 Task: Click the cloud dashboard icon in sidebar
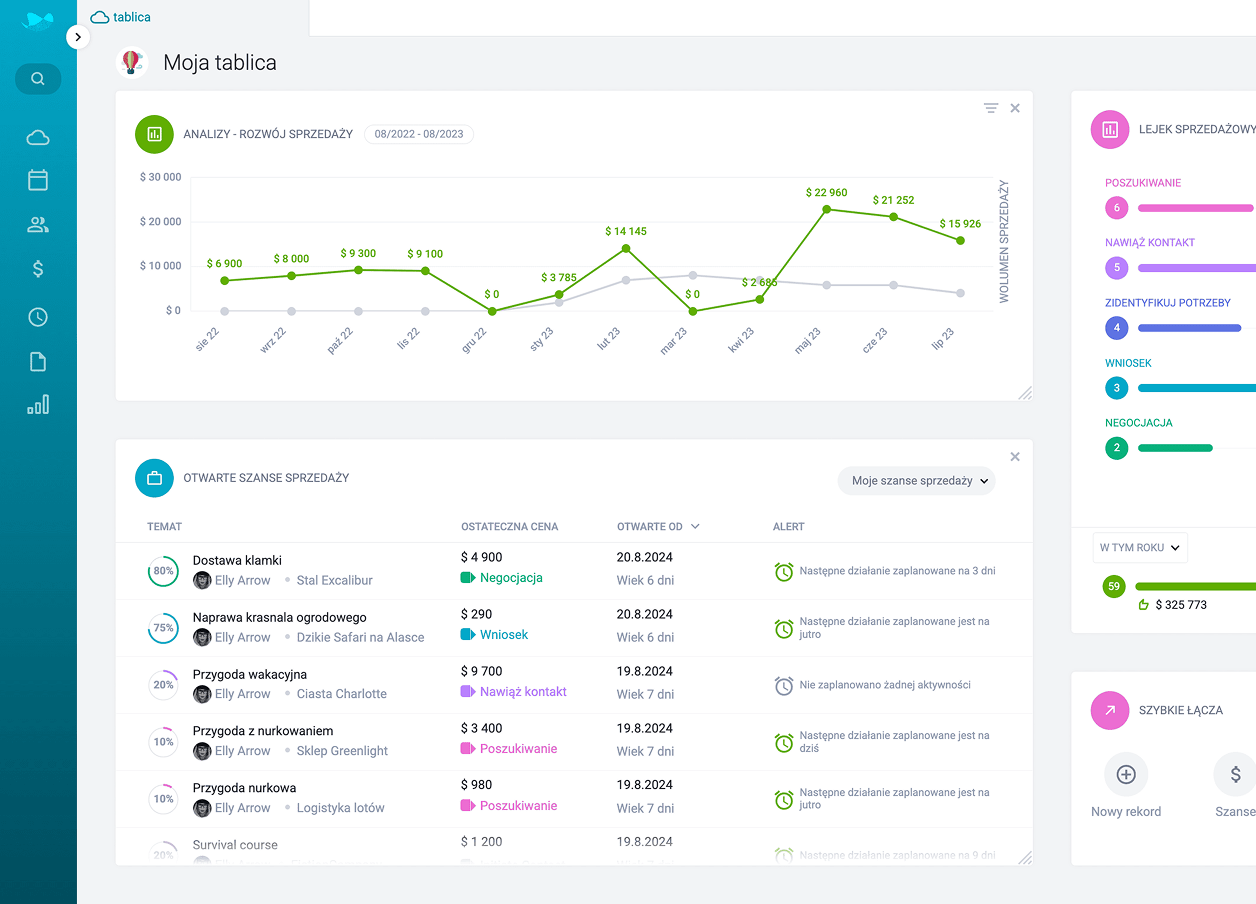pos(38,137)
